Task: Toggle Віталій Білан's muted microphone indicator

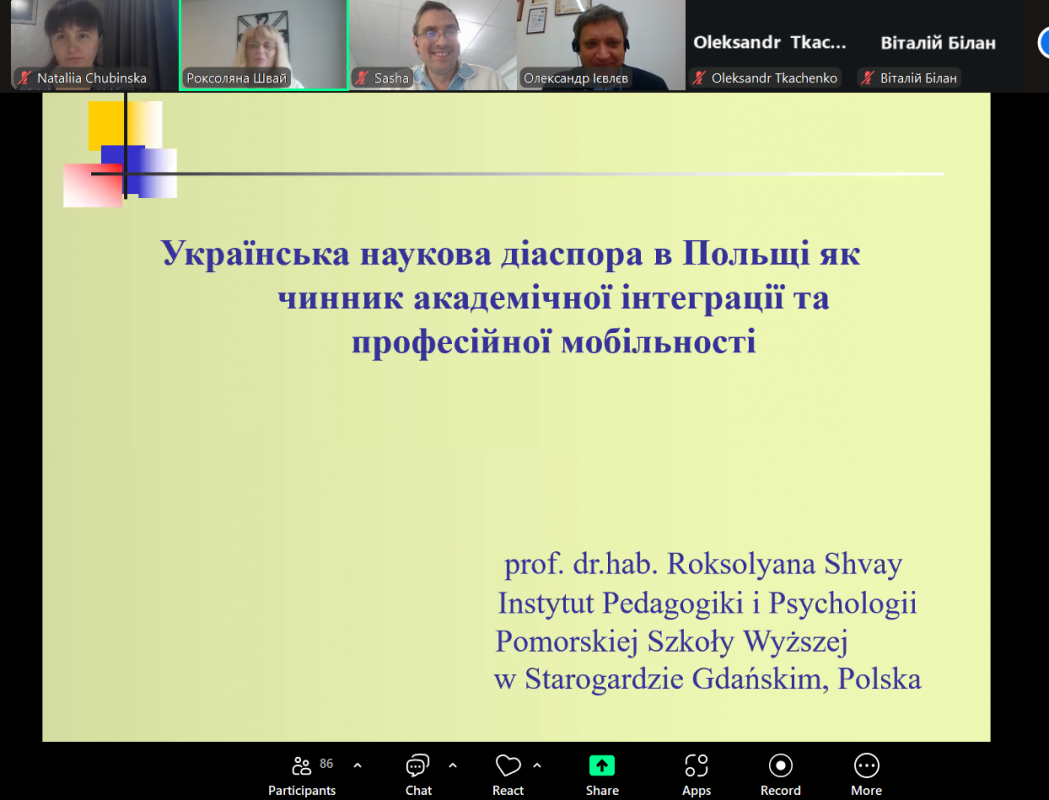Action: pos(866,77)
